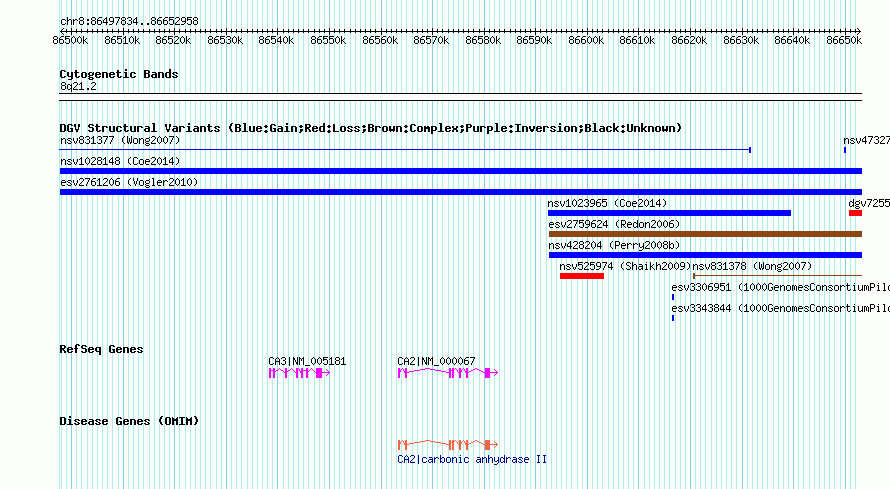Click the red dgv7255 loss bar
Viewport: 890px width, 489px height.
[855, 213]
